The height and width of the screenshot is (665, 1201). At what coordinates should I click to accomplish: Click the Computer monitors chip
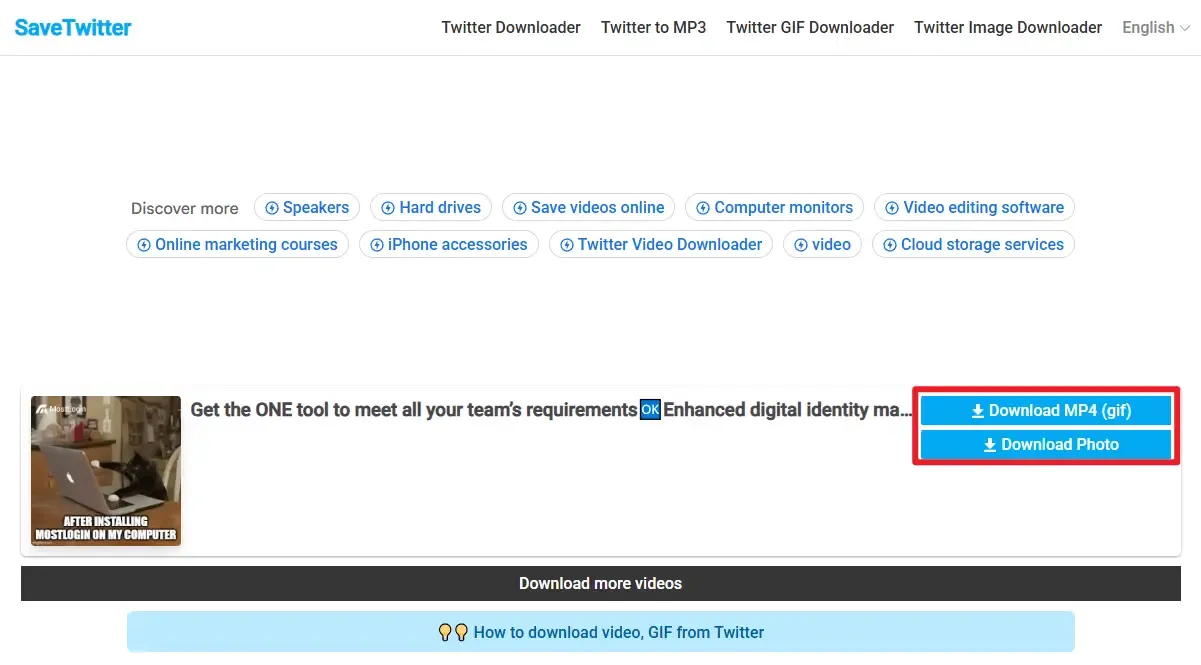point(774,207)
